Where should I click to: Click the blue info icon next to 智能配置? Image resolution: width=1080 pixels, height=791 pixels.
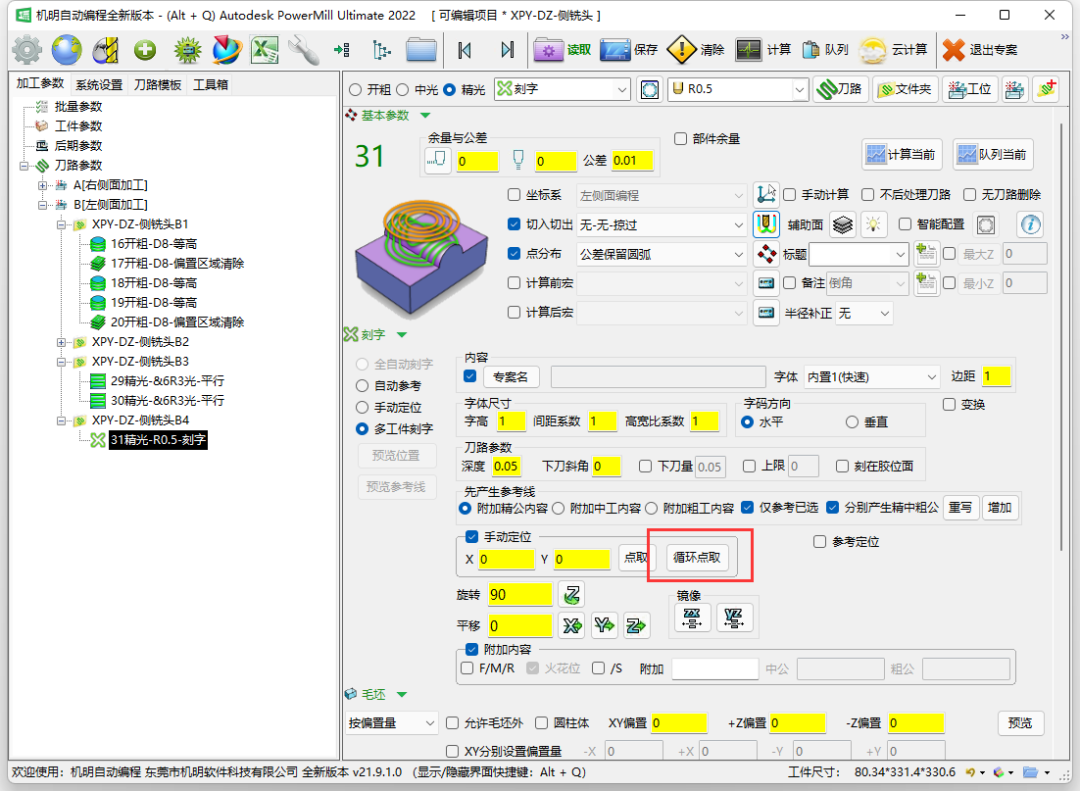1029,224
